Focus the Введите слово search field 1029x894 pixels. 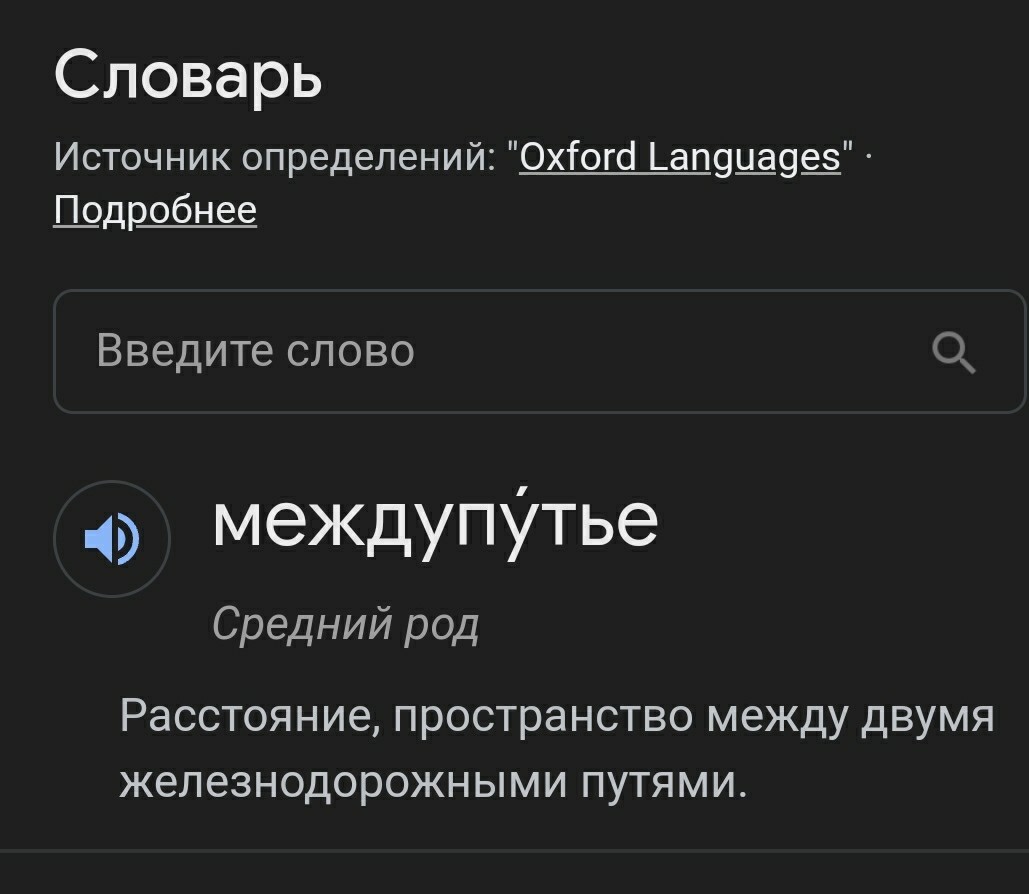tap(539, 351)
